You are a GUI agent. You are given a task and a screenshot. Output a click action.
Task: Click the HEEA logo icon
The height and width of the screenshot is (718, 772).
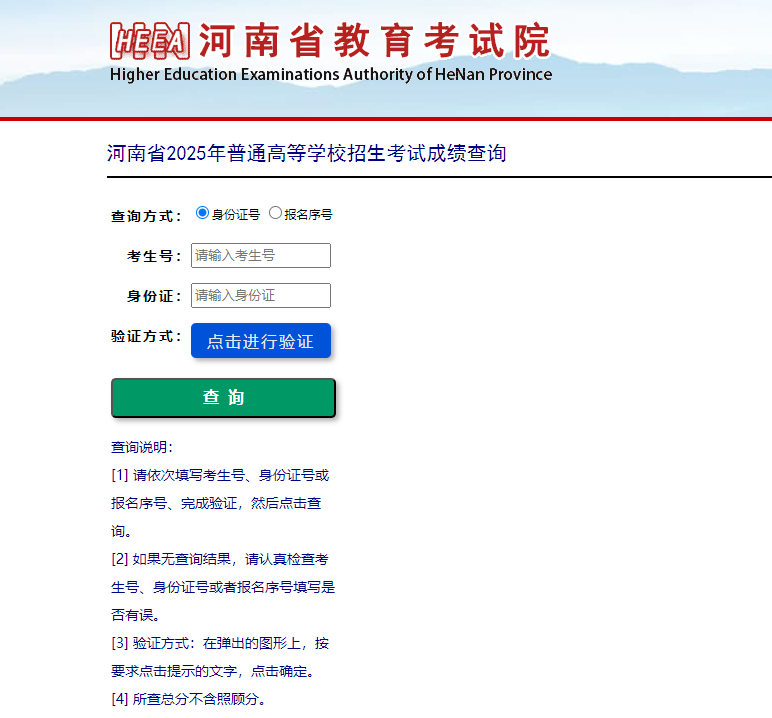tap(150, 41)
